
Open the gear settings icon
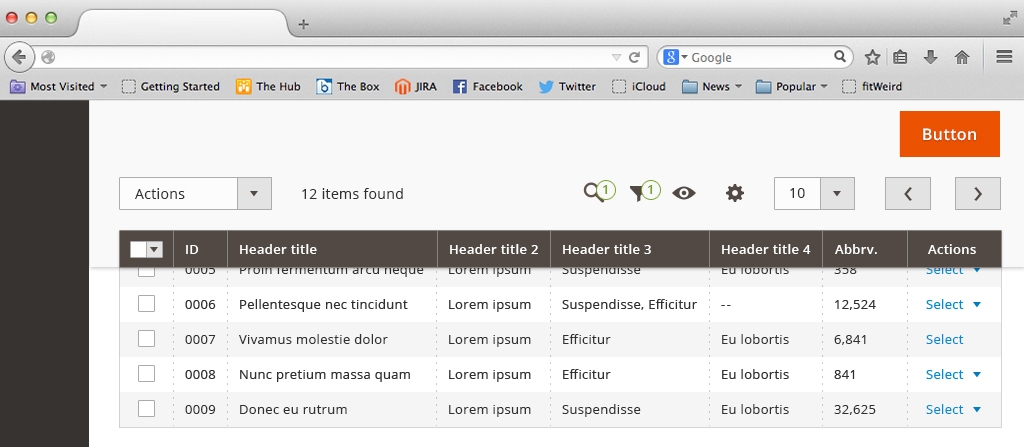coord(735,193)
